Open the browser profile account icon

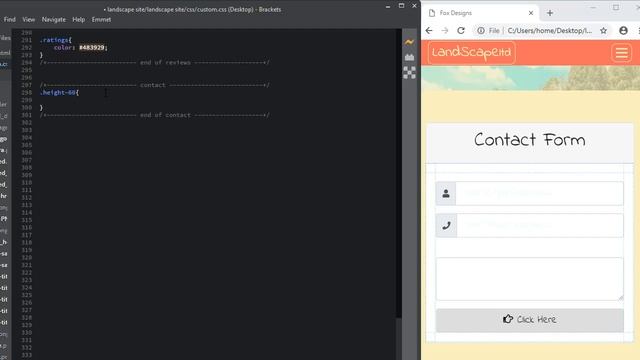623,31
